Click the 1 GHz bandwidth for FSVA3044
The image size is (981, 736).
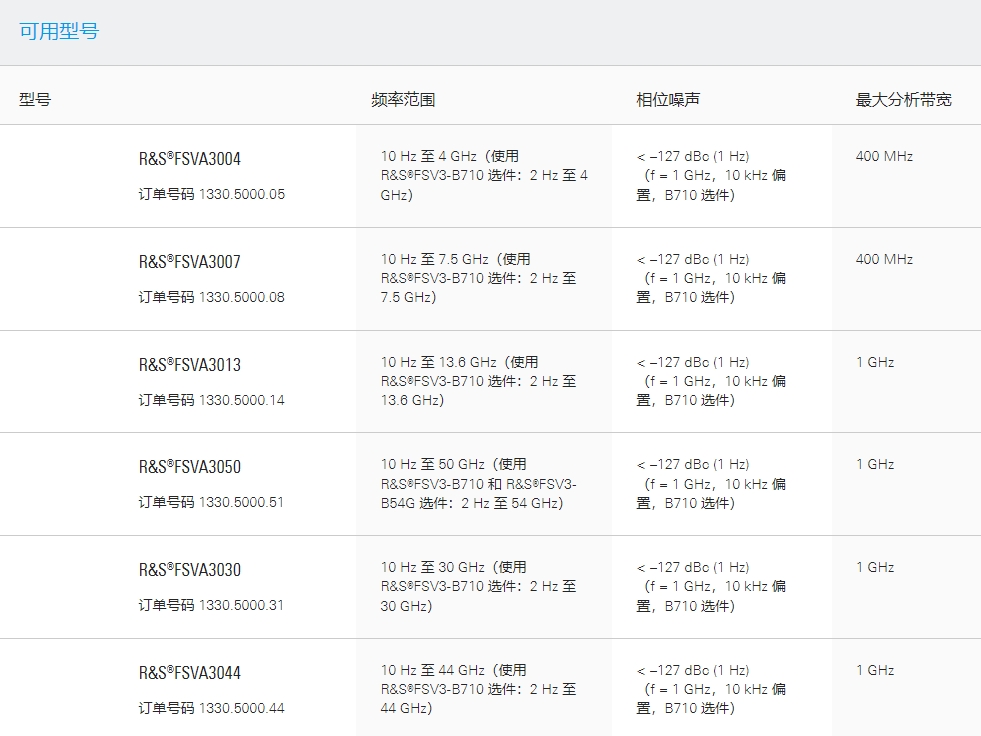875,670
